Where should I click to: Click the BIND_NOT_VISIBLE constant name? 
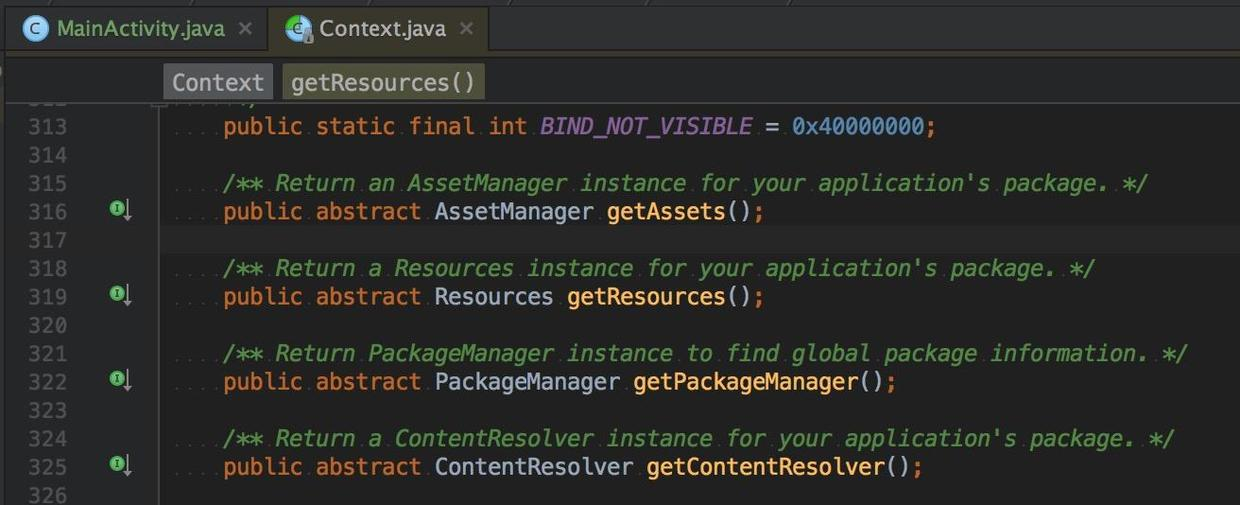(645, 127)
